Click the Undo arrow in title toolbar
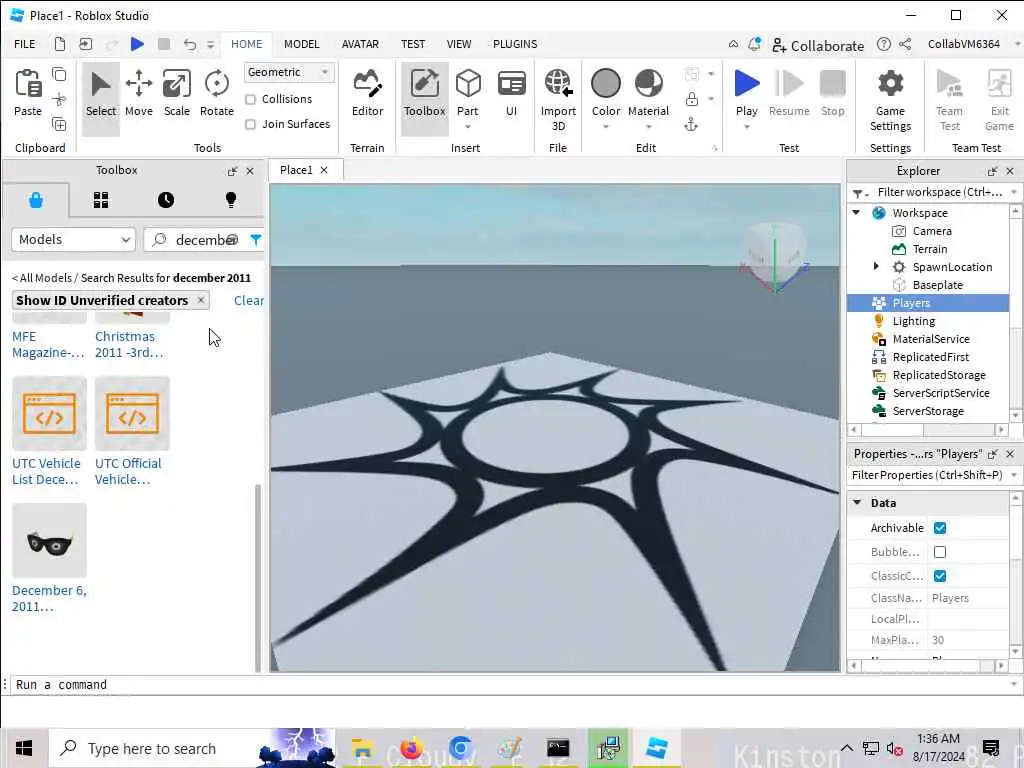Image resolution: width=1024 pixels, height=768 pixels. click(189, 44)
